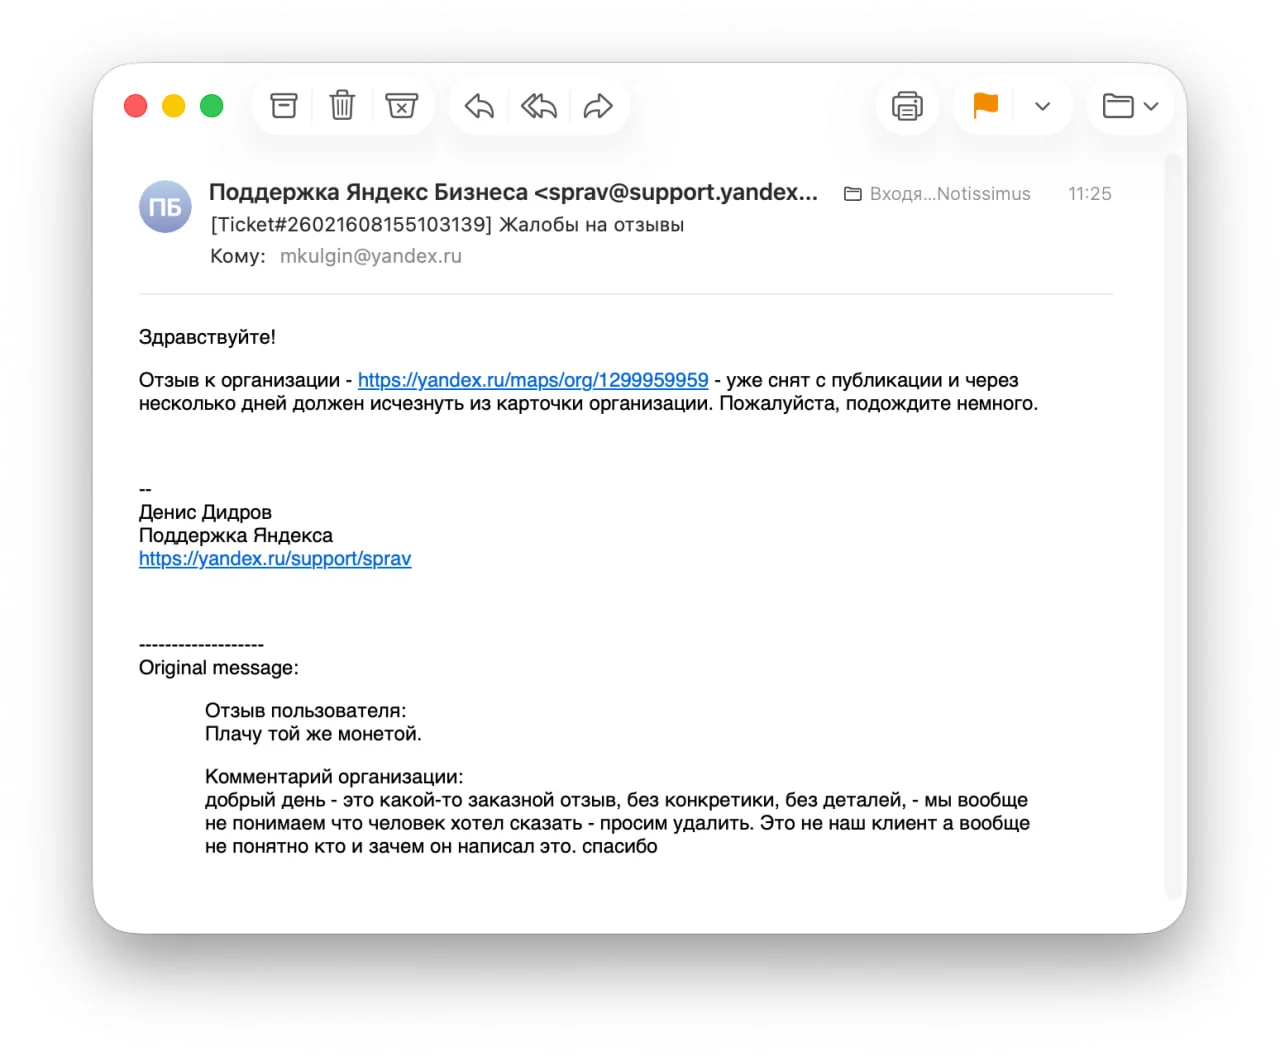The image size is (1280, 1056).
Task: Forward this email
Action: [x=598, y=106]
